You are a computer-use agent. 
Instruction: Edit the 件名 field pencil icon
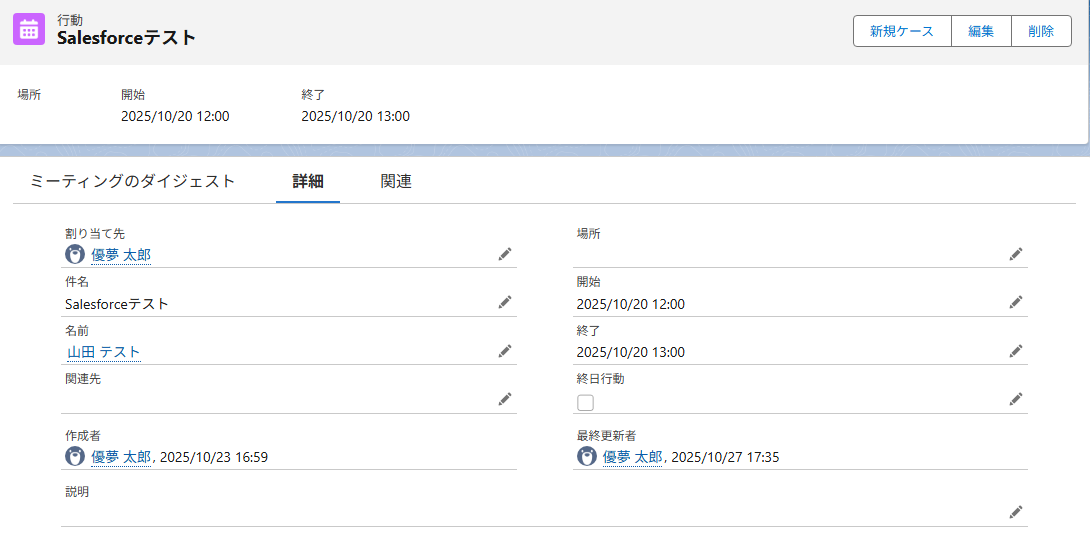pos(505,302)
